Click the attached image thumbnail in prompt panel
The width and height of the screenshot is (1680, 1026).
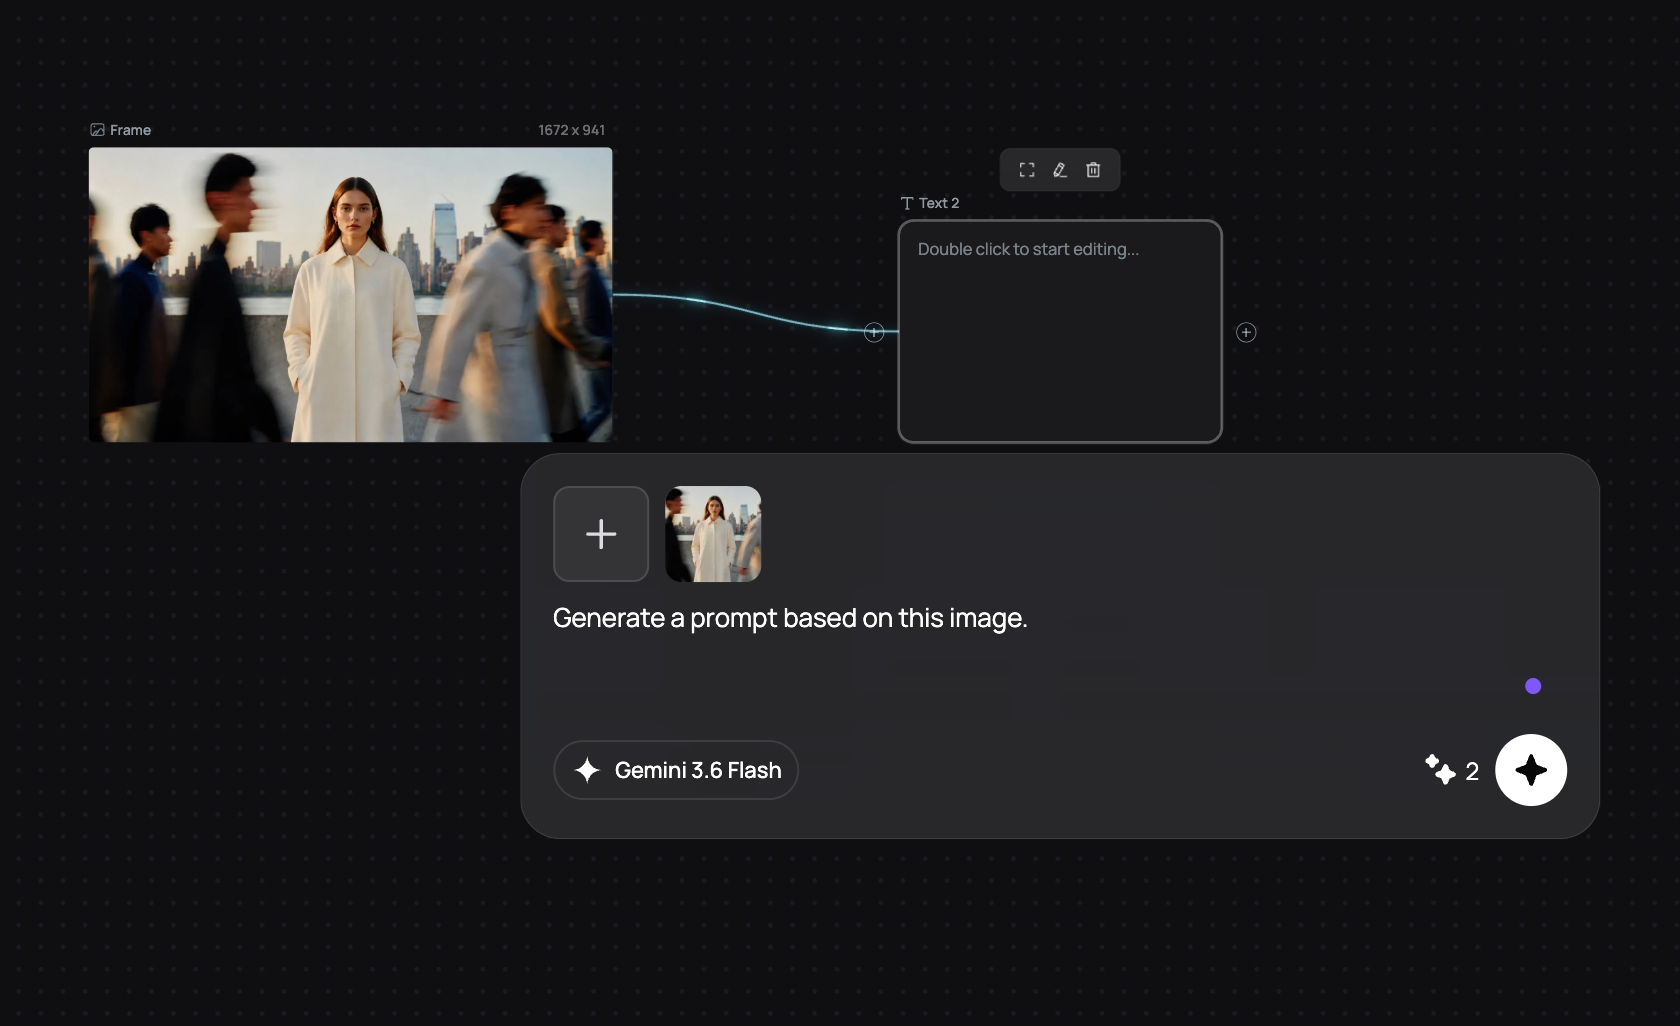tap(713, 534)
